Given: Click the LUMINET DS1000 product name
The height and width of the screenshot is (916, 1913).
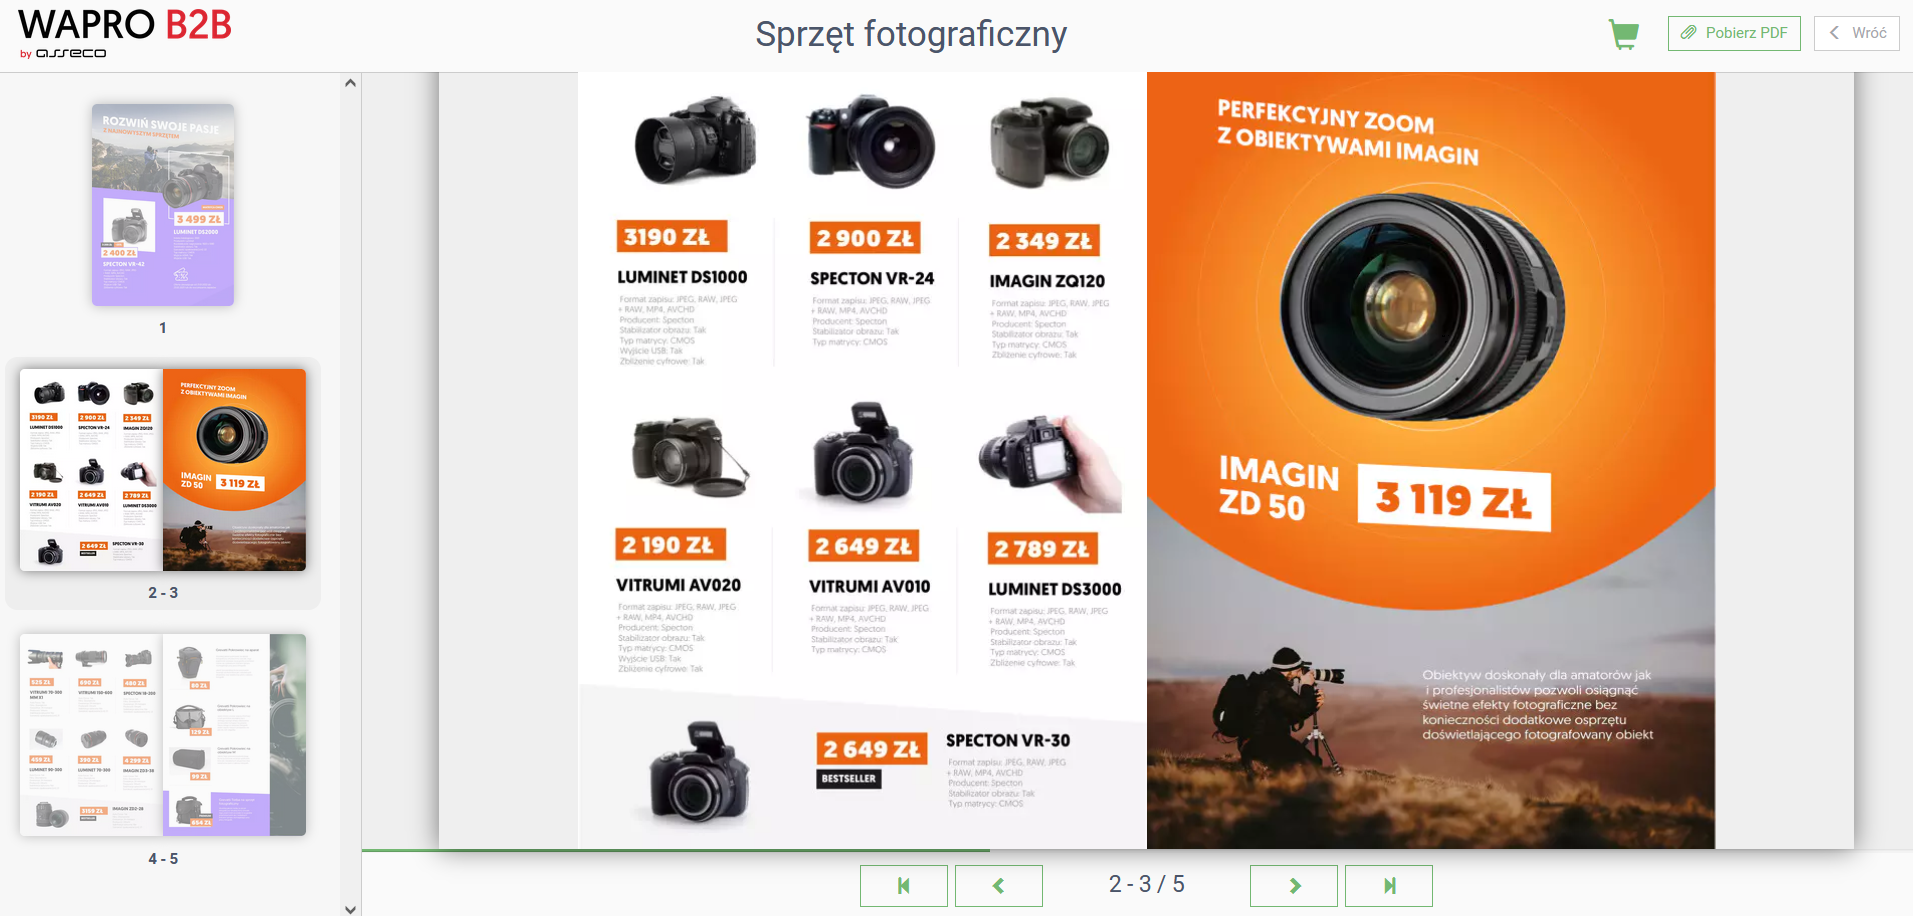Looking at the screenshot, I should [x=682, y=277].
